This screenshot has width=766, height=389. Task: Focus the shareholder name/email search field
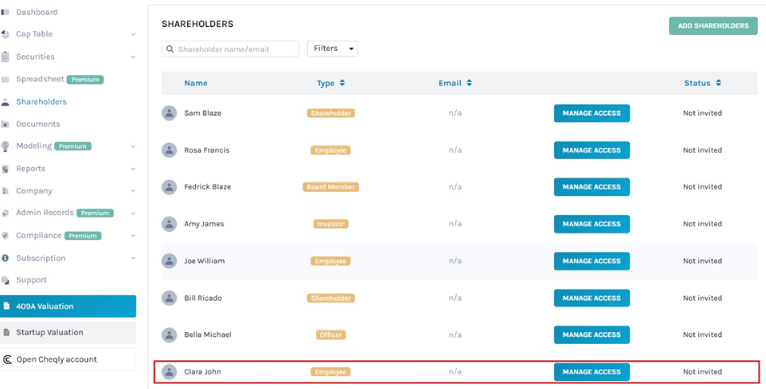[230, 49]
